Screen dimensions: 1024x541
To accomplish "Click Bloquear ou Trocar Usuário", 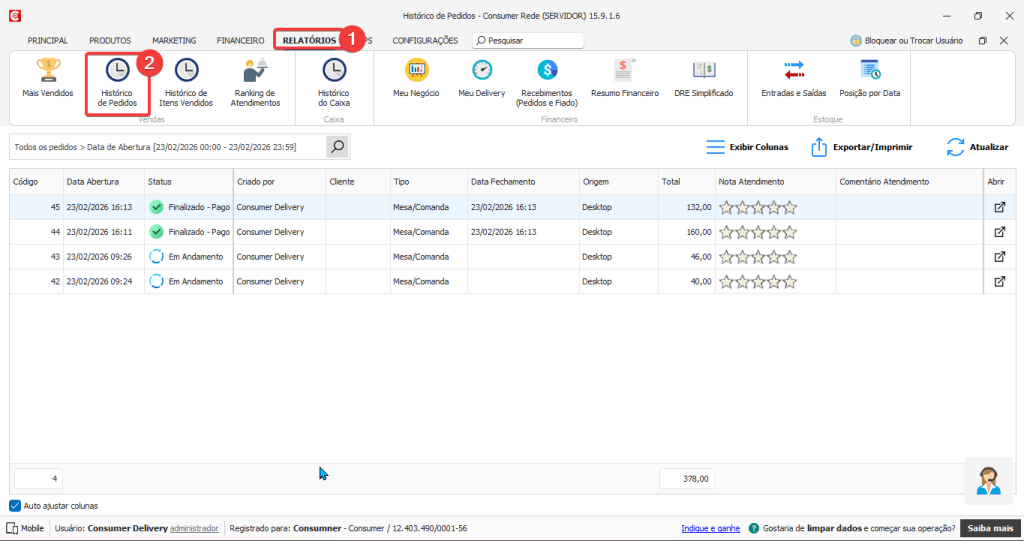I will pyautogui.click(x=906, y=41).
